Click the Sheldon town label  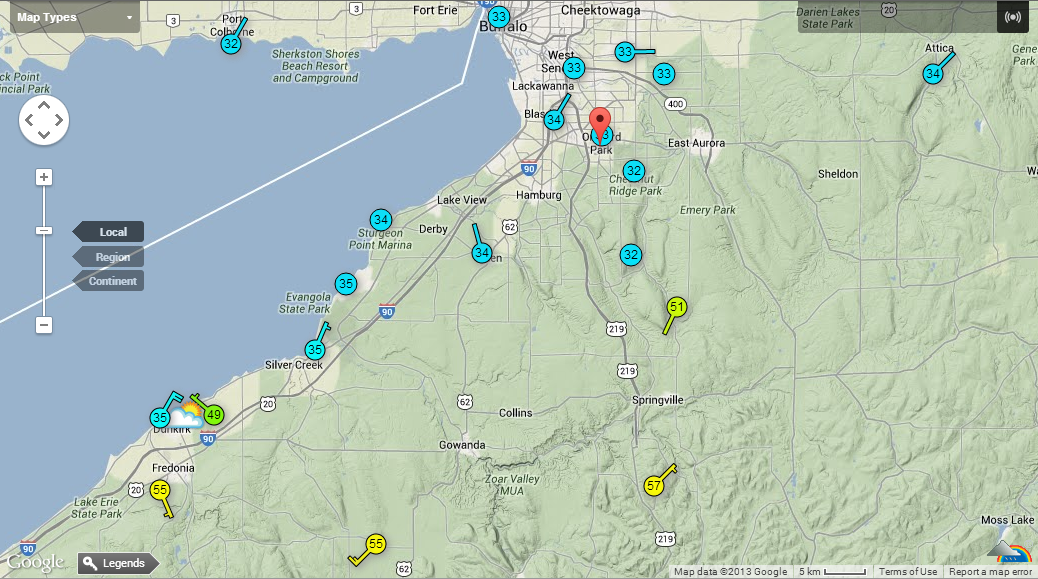click(x=838, y=174)
